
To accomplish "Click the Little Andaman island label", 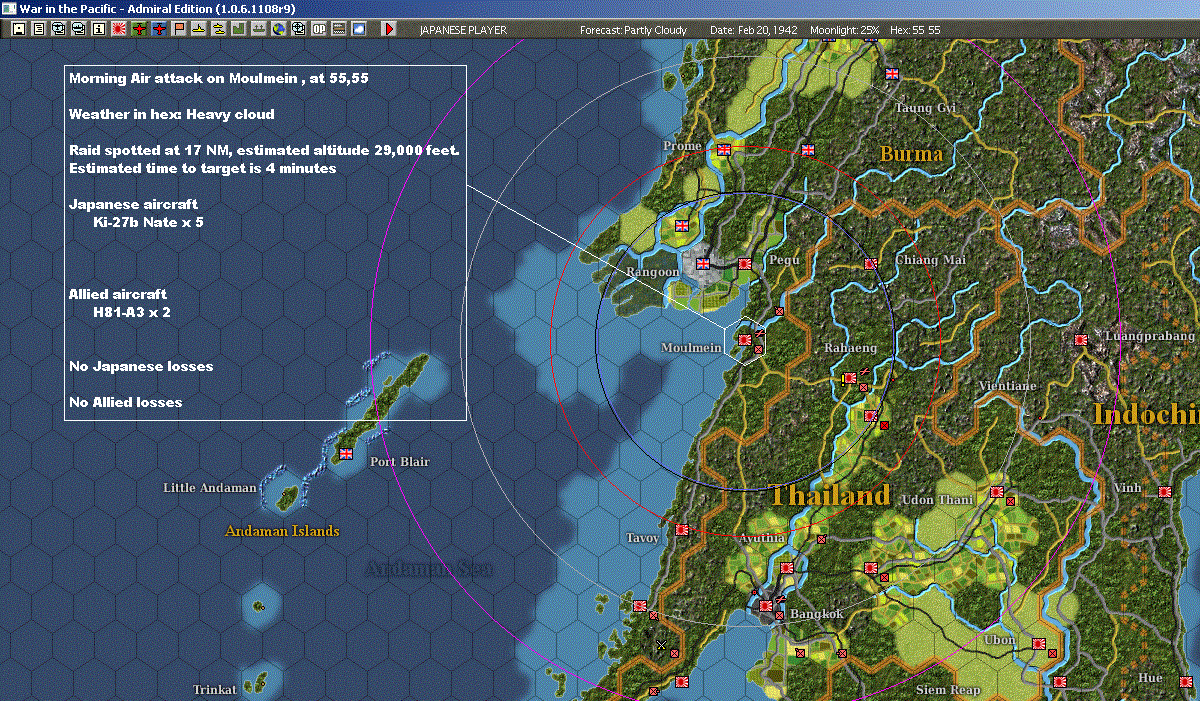I will [x=210, y=487].
